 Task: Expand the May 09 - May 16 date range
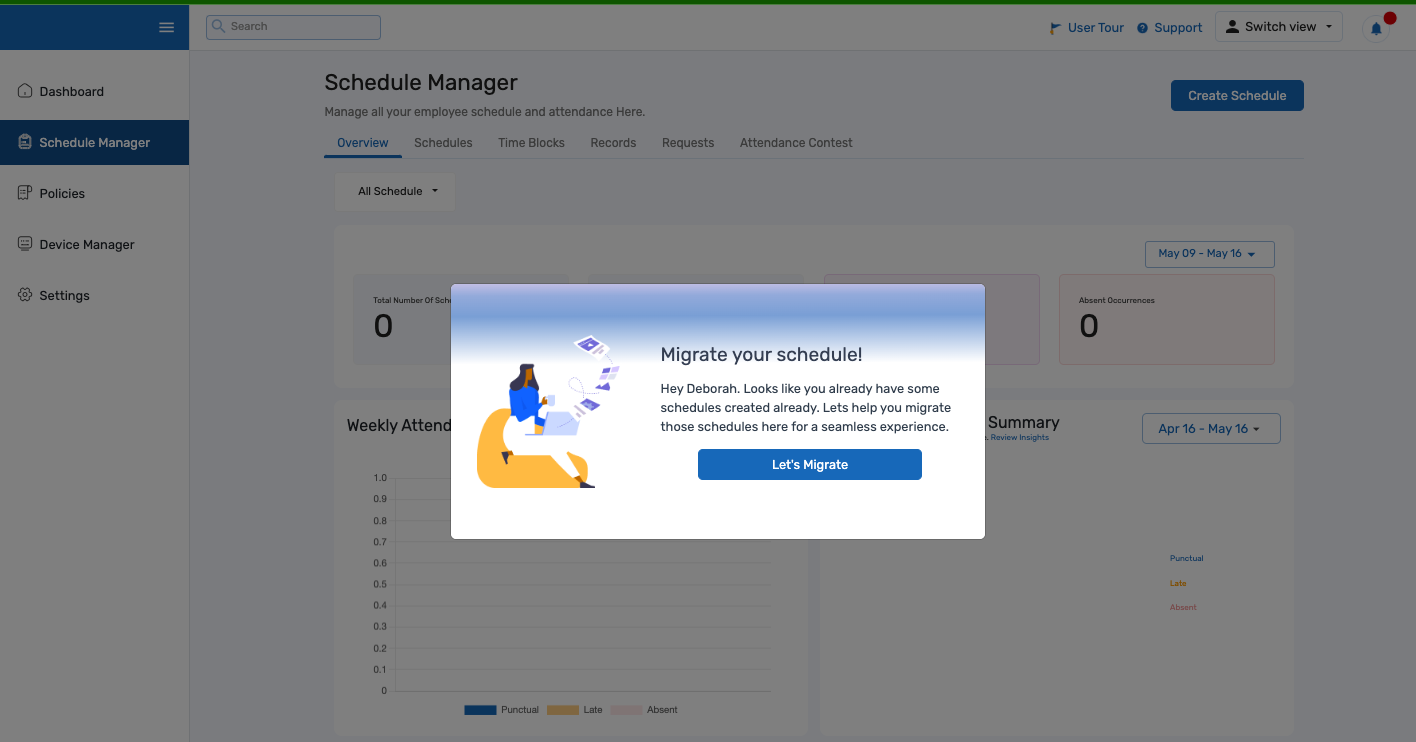1209,254
